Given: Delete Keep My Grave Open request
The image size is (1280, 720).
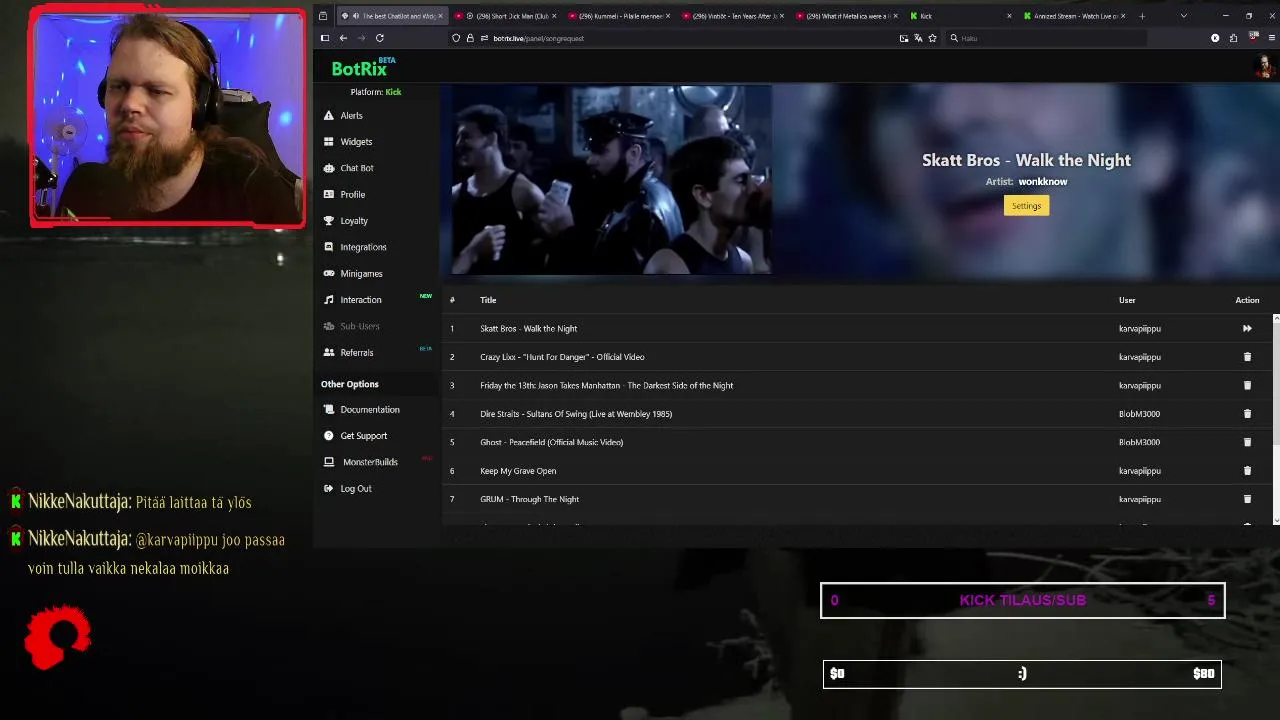Looking at the screenshot, I should (x=1247, y=471).
